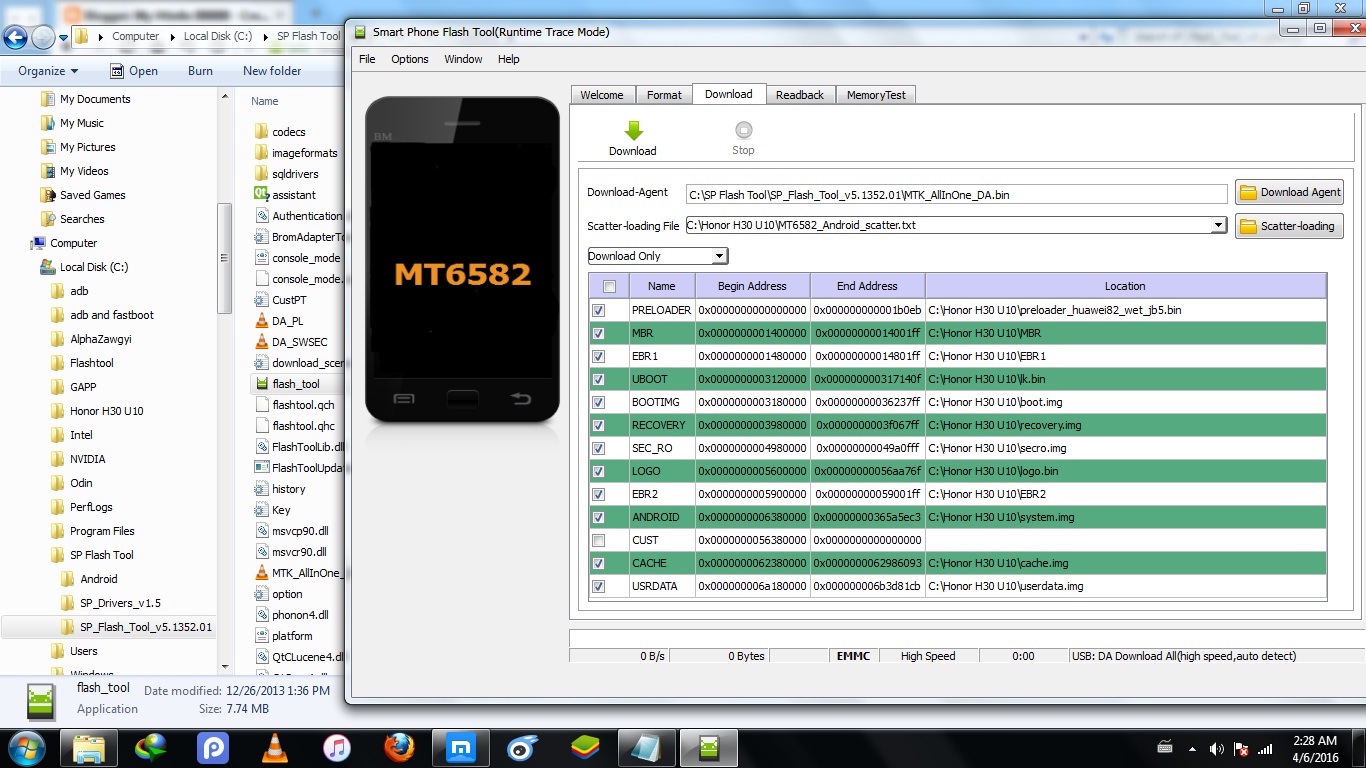Switch to the Welcome tab
The image size is (1366, 768).
pyautogui.click(x=602, y=95)
